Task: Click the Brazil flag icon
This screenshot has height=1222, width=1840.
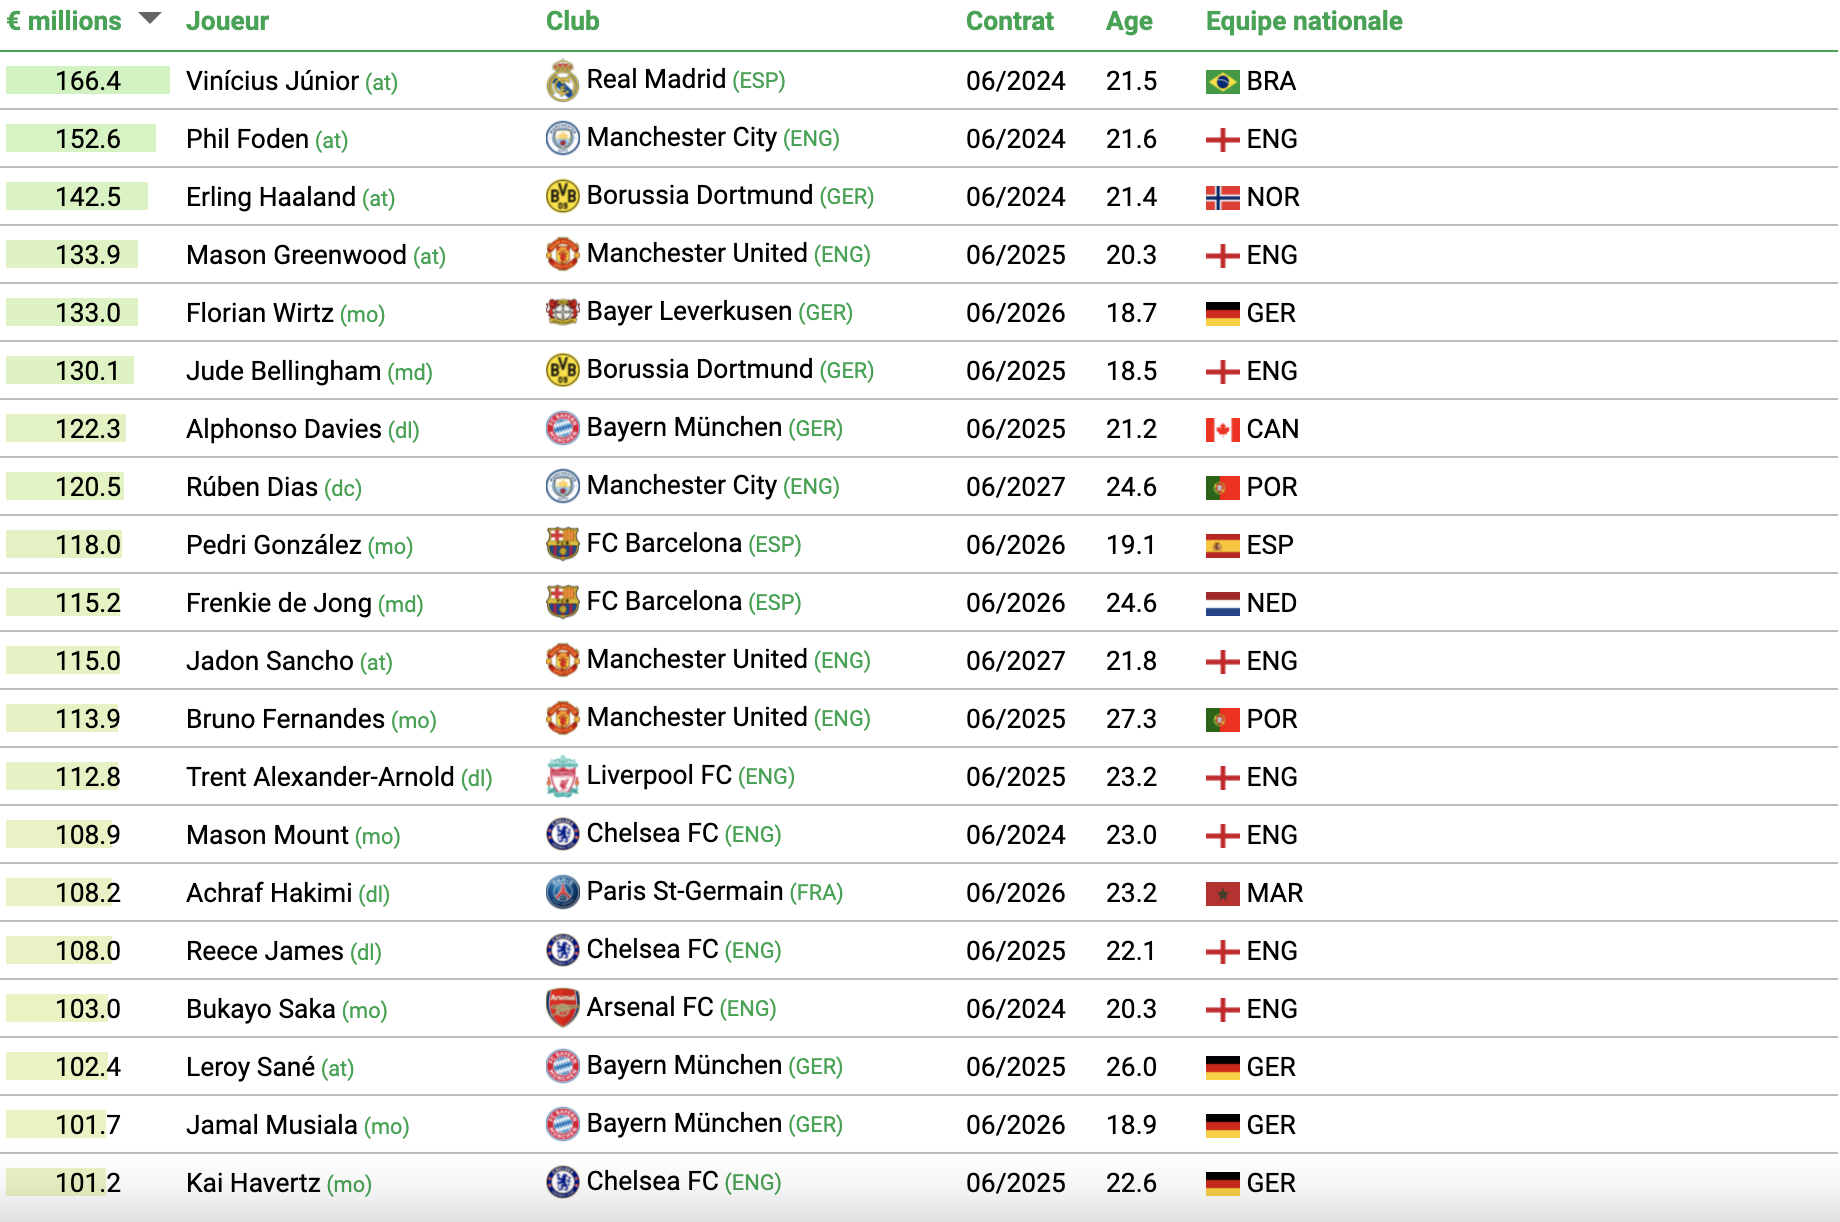Action: pyautogui.click(x=1222, y=81)
